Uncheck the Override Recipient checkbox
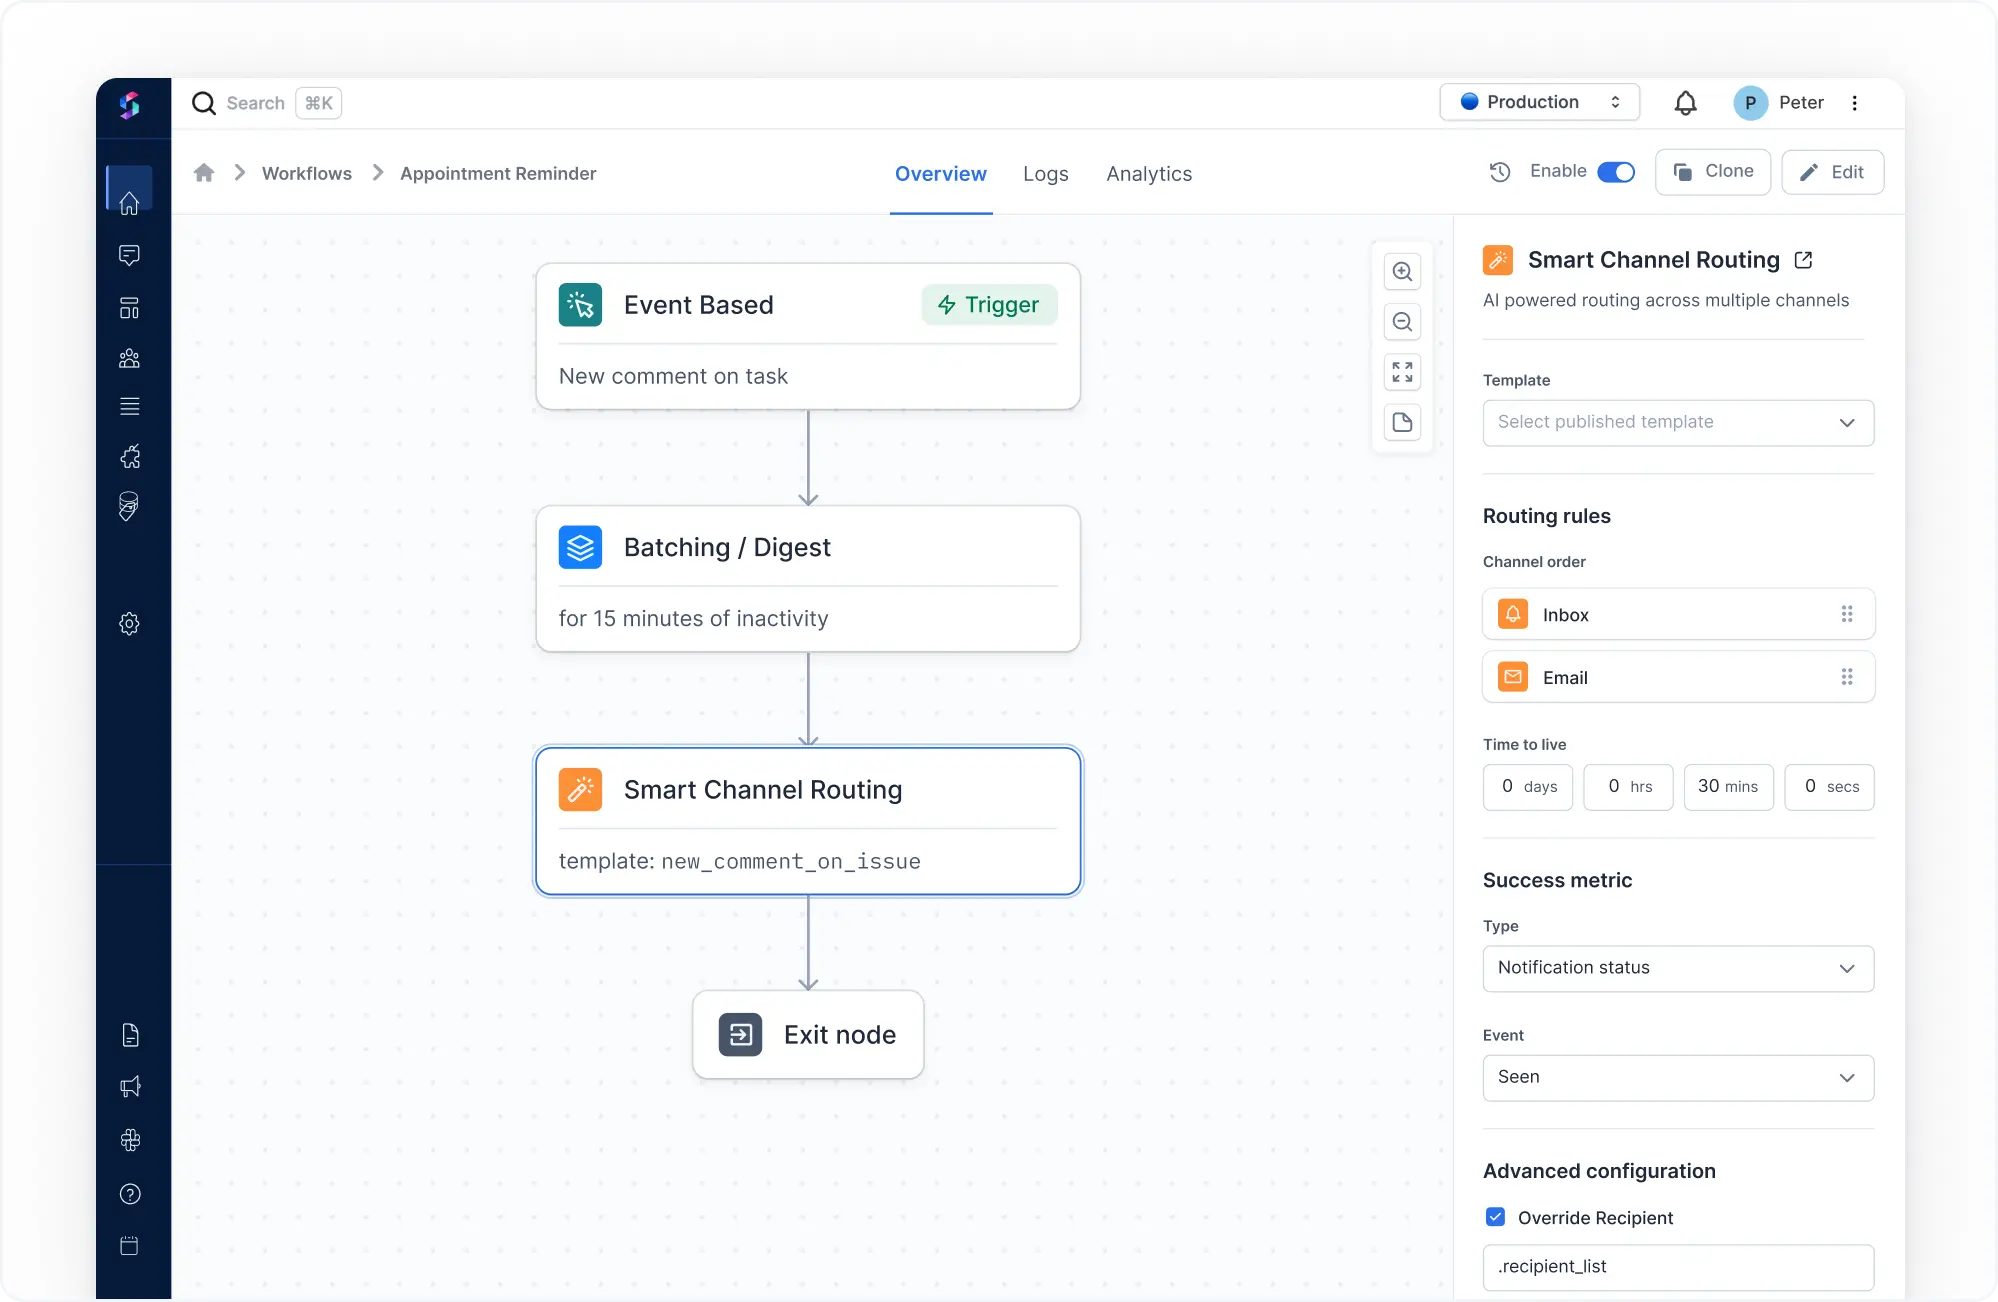 (1494, 1217)
